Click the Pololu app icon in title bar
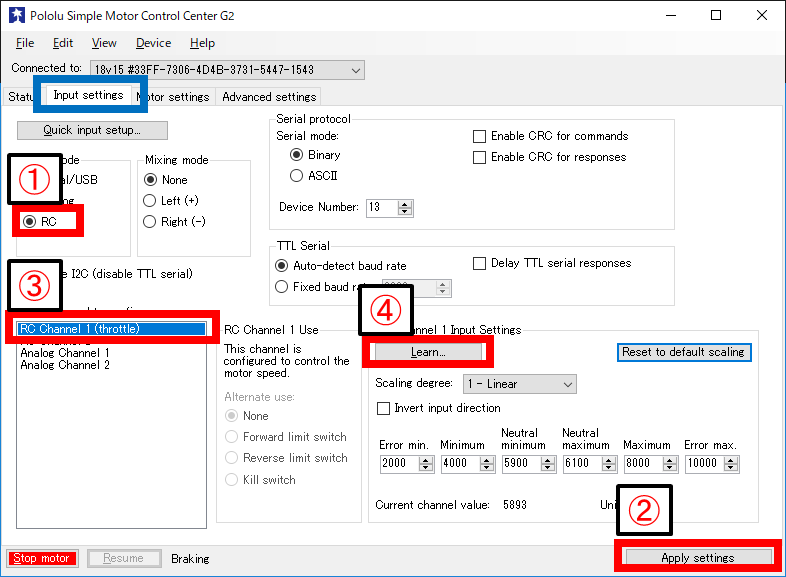This screenshot has width=786, height=577. pyautogui.click(x=17, y=15)
